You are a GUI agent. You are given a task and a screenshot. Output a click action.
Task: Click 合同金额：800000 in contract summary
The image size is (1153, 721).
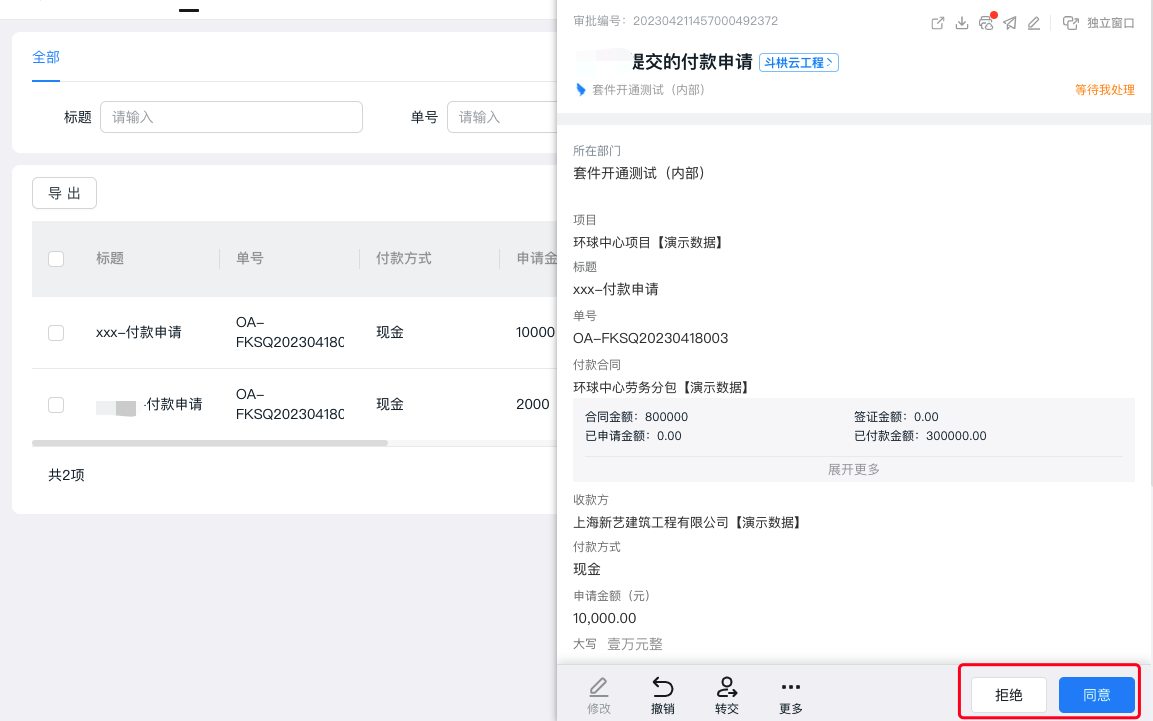tap(636, 417)
